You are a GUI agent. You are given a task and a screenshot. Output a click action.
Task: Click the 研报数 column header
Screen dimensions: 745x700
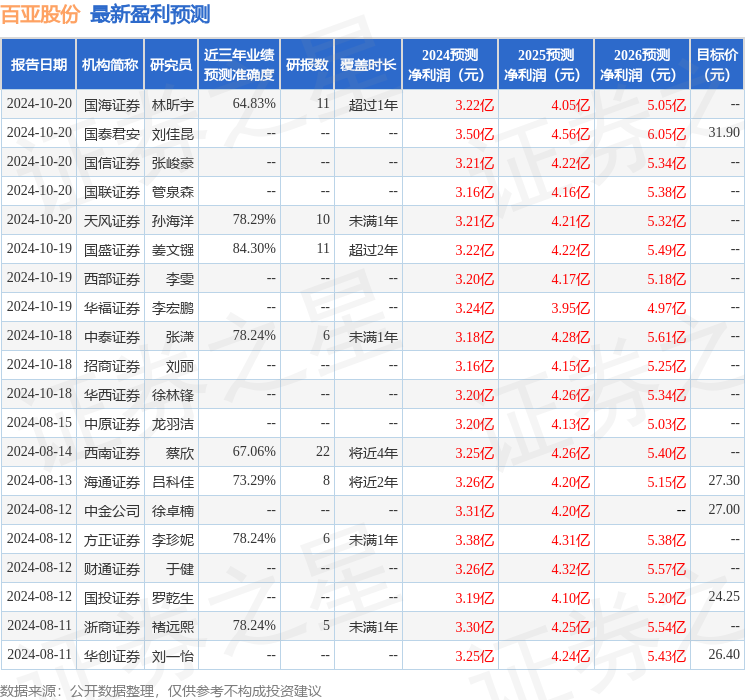[x=307, y=65]
